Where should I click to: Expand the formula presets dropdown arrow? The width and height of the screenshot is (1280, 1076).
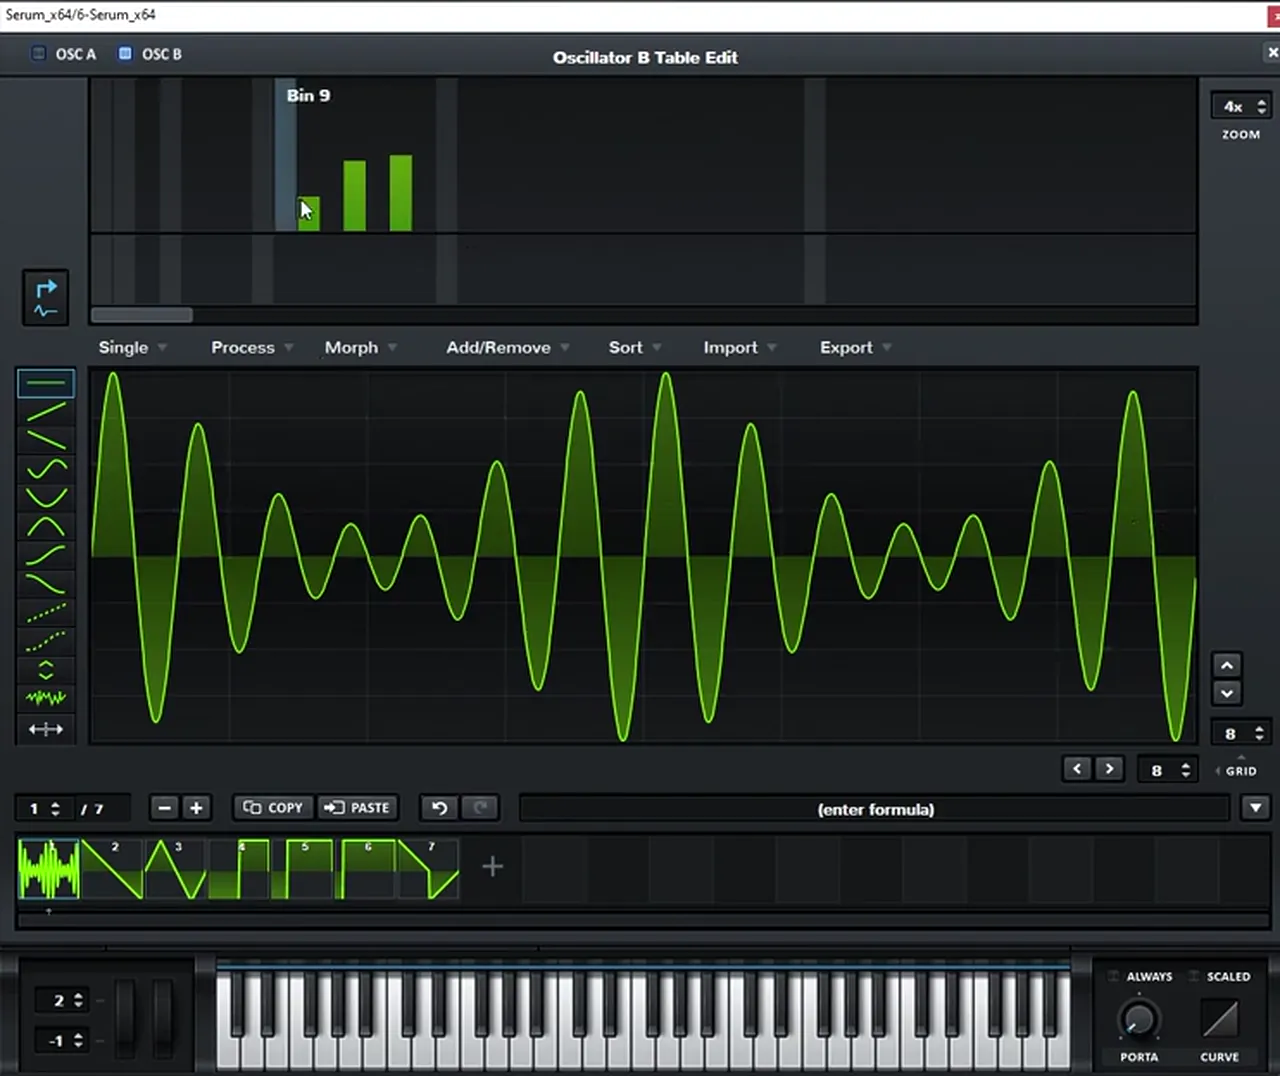1256,808
